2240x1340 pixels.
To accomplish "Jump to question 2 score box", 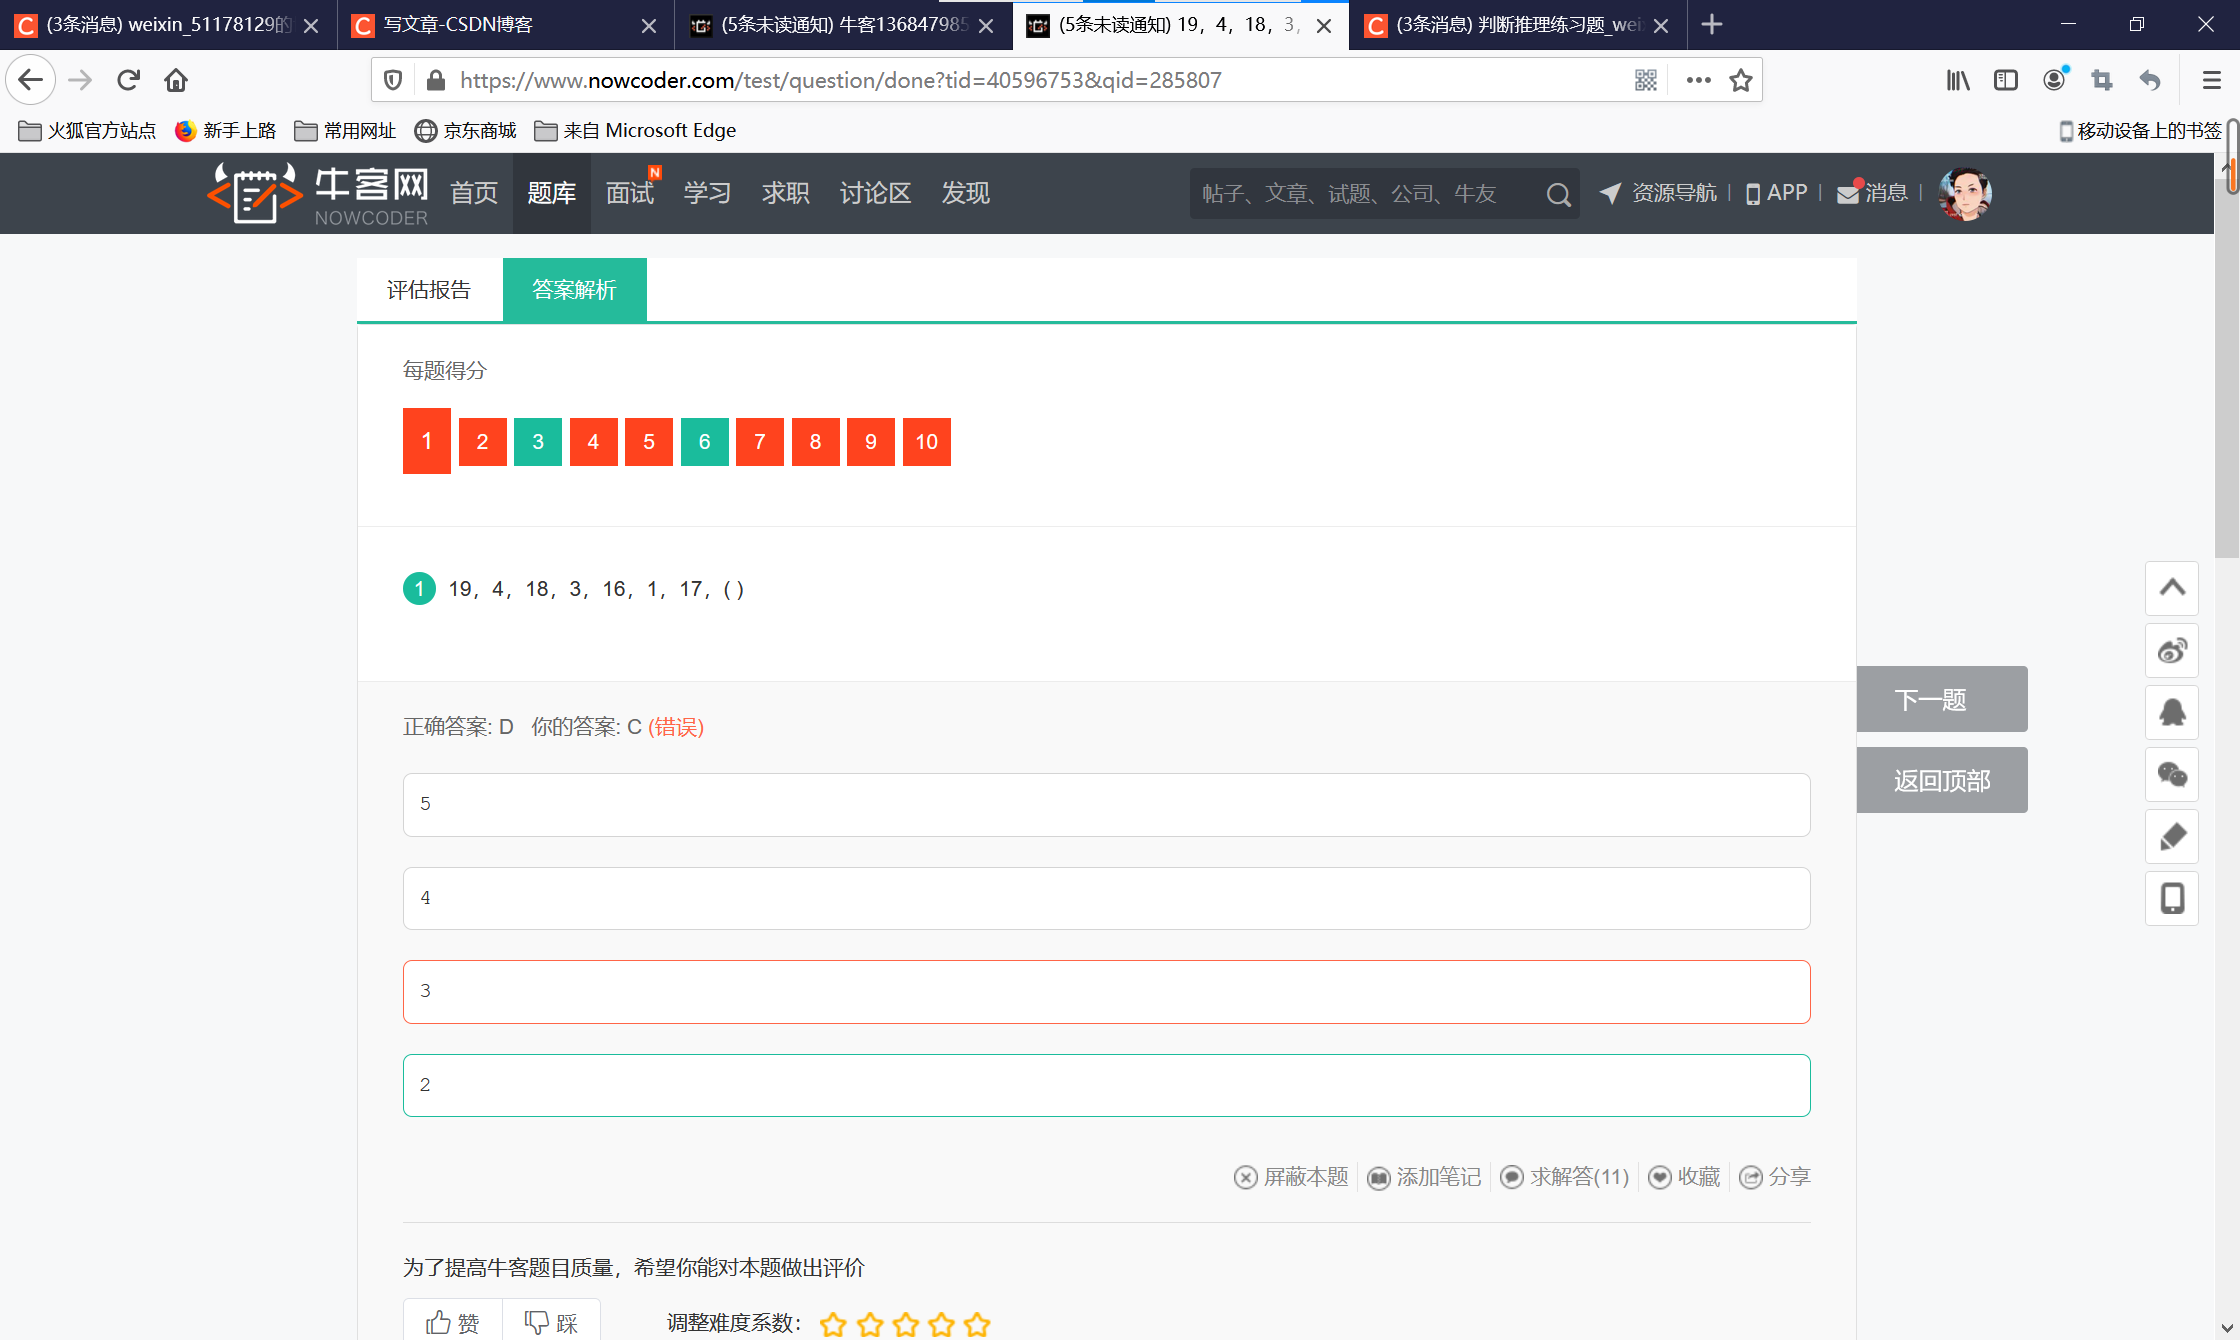I will 483,442.
